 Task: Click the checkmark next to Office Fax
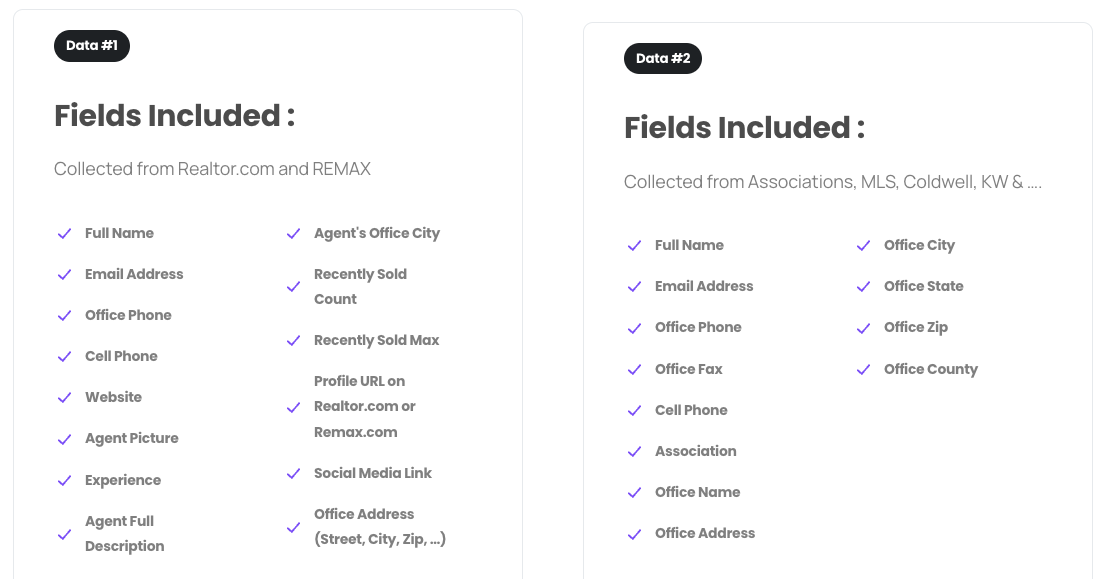pyautogui.click(x=635, y=370)
